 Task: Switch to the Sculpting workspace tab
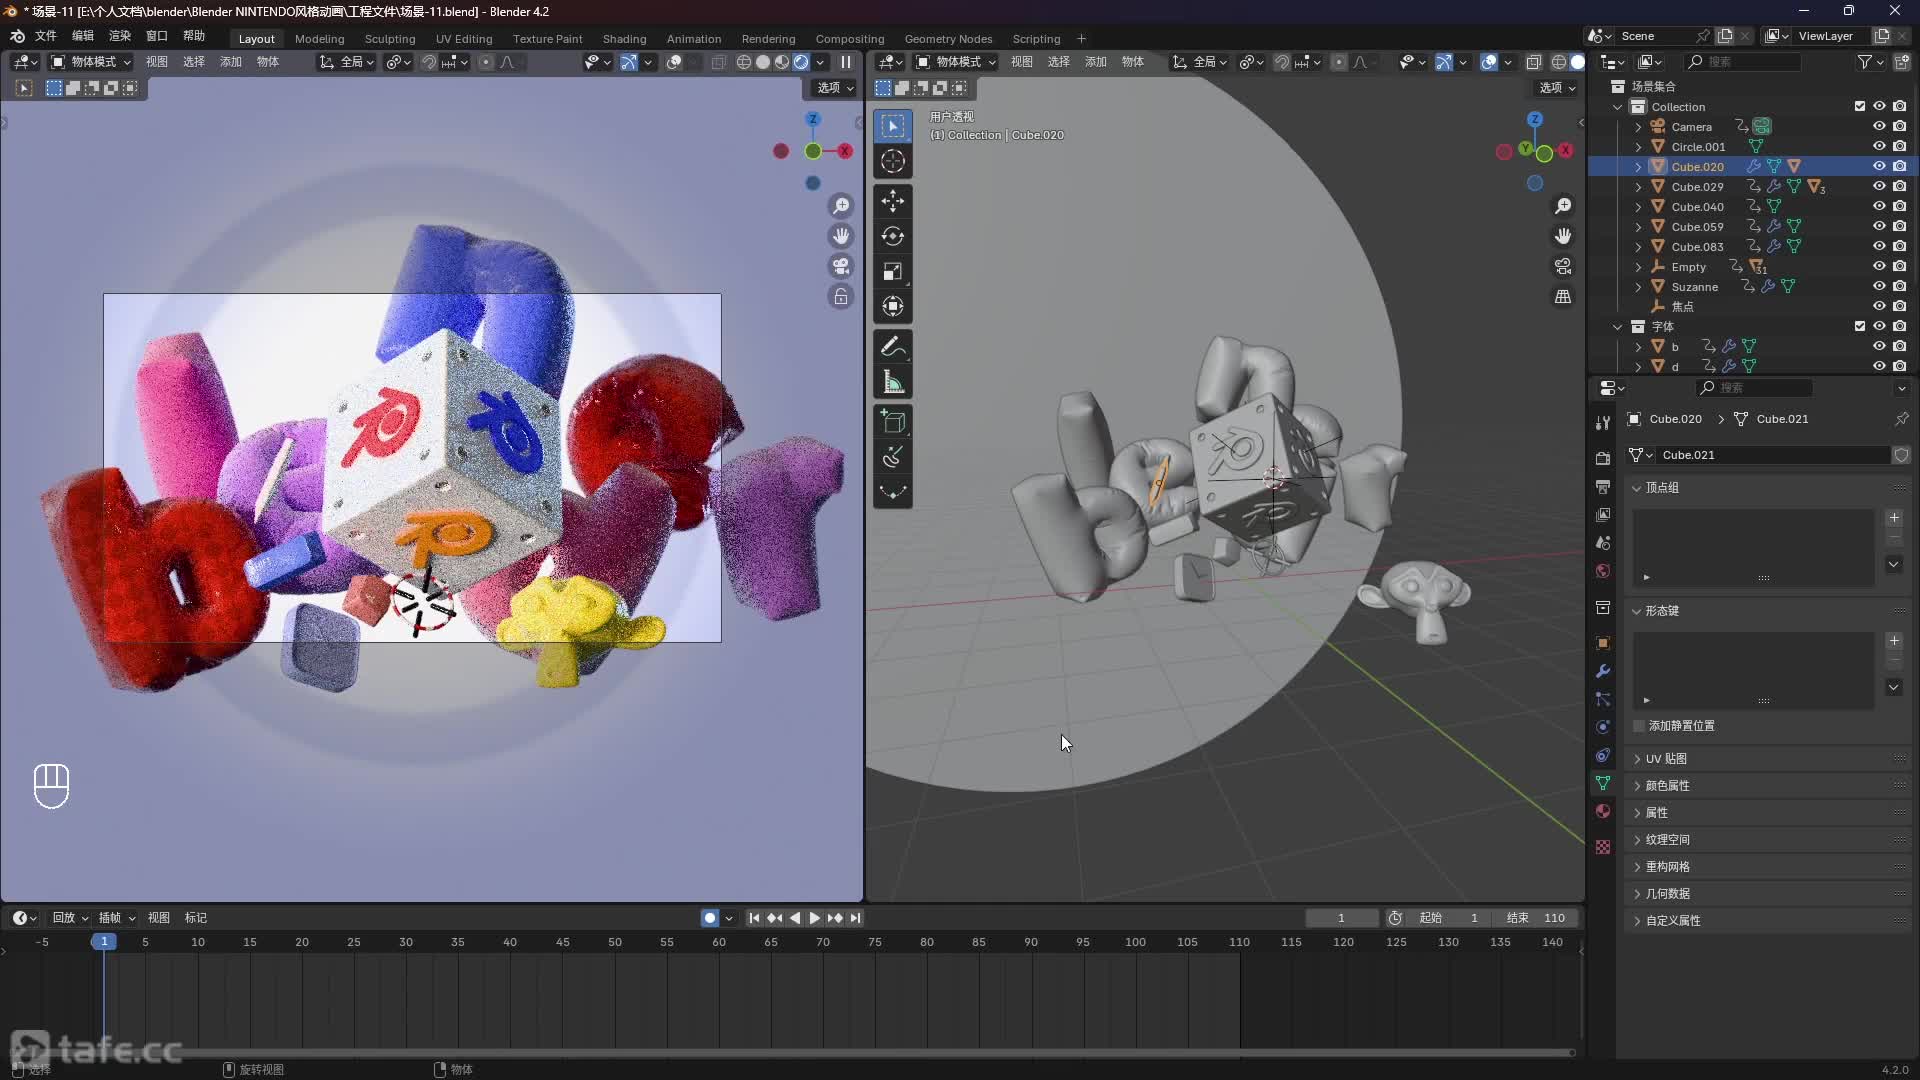(x=390, y=39)
